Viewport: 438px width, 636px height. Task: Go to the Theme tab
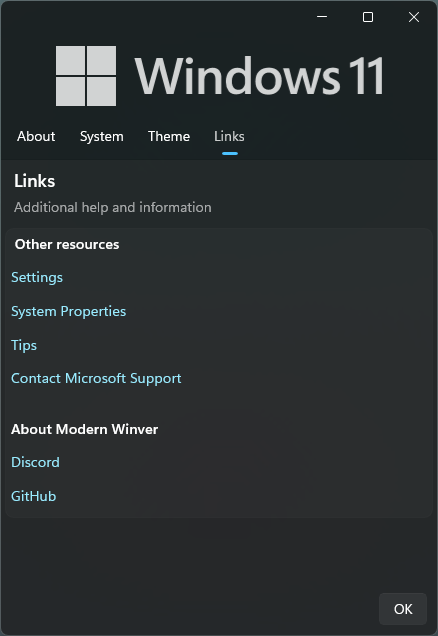pyautogui.click(x=169, y=136)
